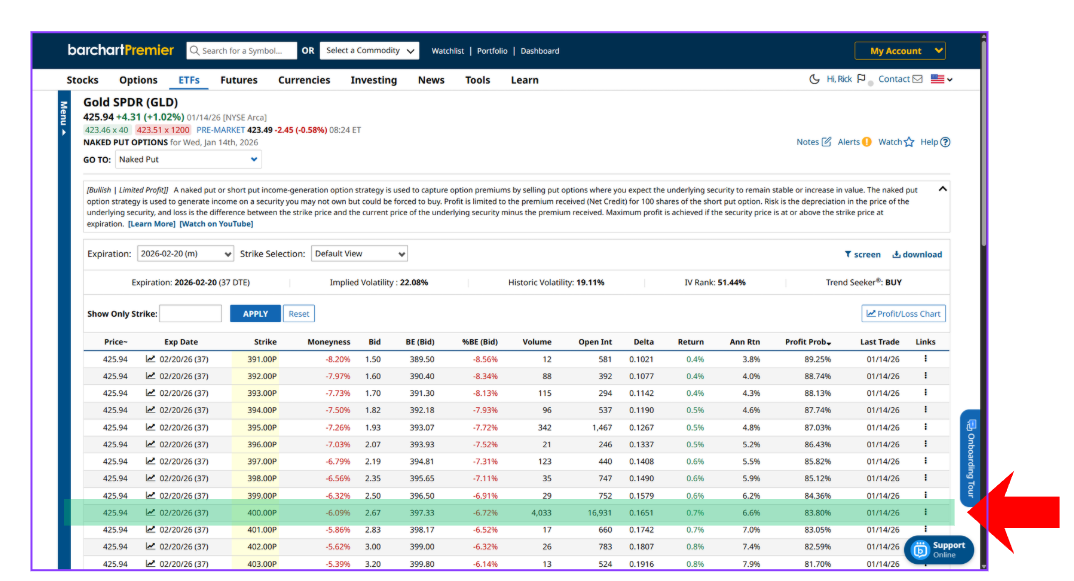
Task: Select the Options tab in navigation
Action: (x=138, y=80)
